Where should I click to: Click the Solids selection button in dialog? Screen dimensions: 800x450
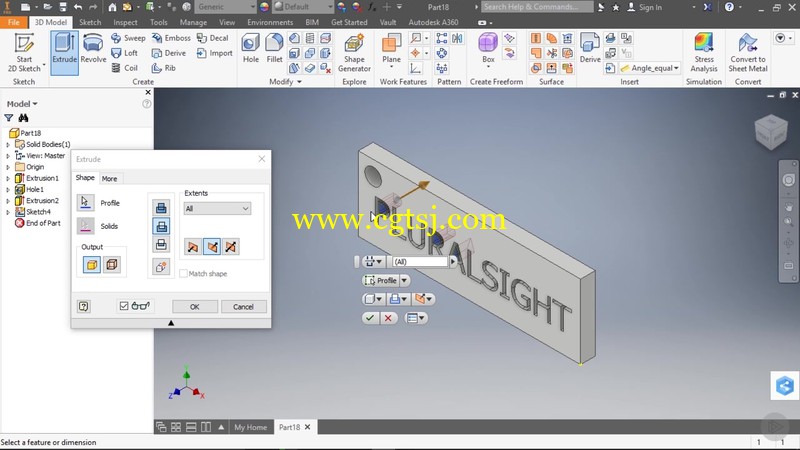[x=85, y=226]
